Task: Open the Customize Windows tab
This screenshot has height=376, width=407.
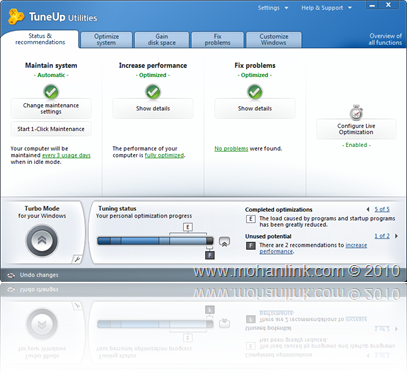Action: click(x=274, y=40)
